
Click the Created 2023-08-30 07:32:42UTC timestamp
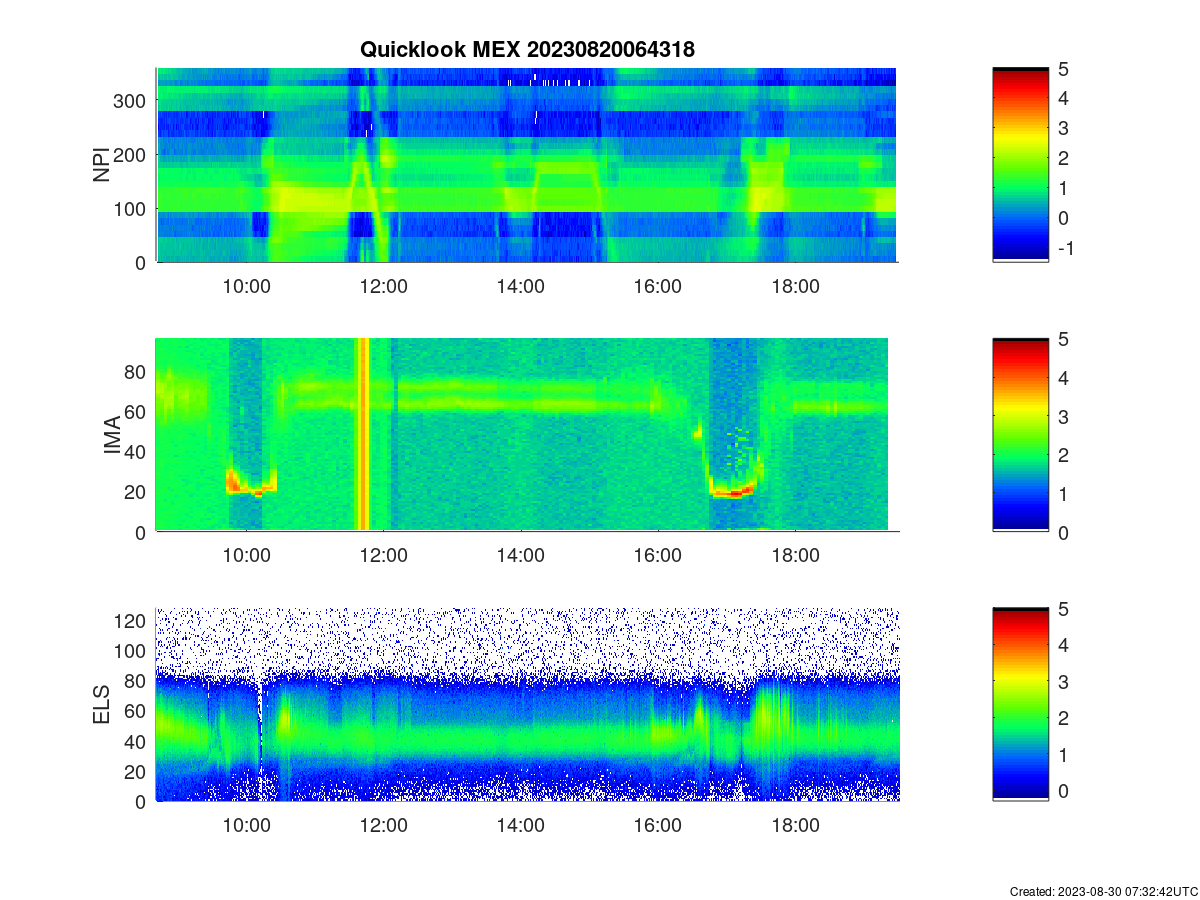(x=1103, y=891)
